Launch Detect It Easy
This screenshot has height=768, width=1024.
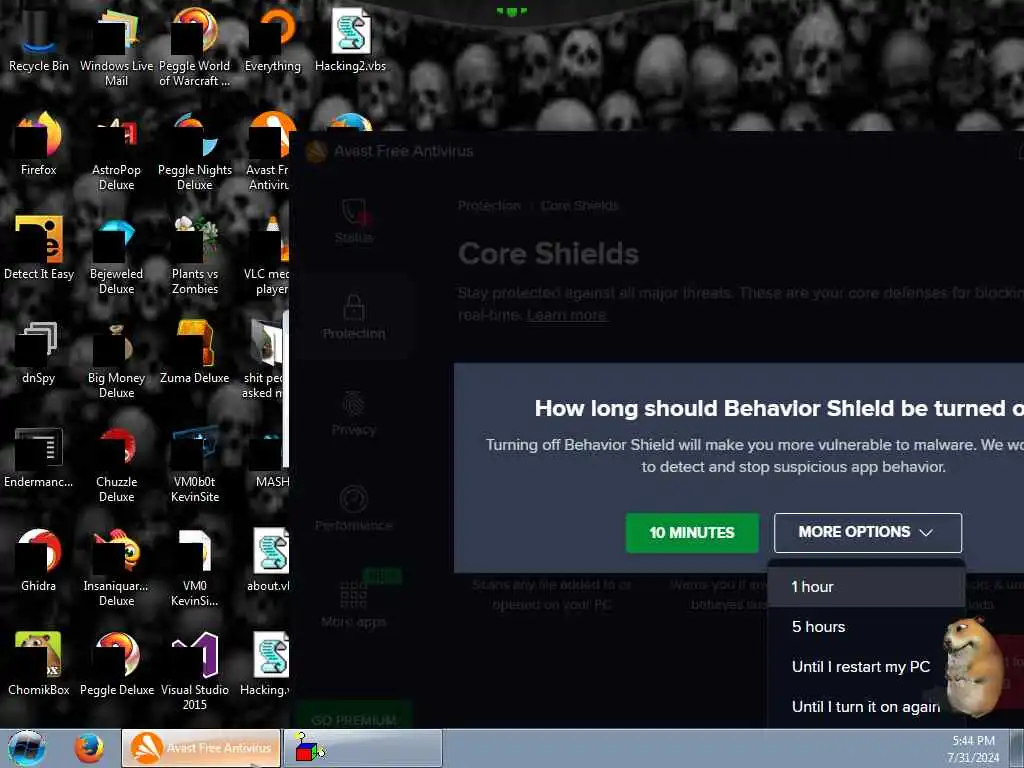38,248
